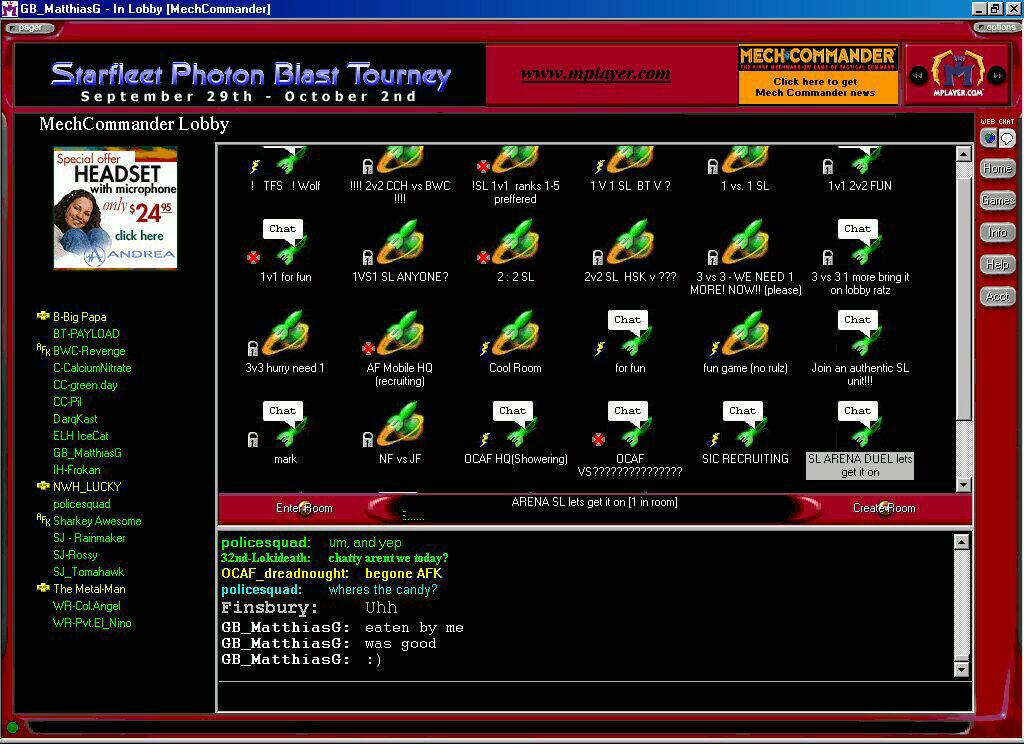The height and width of the screenshot is (744, 1024).
Task: Select player The Metal-Man in the list
Action: (x=89, y=589)
